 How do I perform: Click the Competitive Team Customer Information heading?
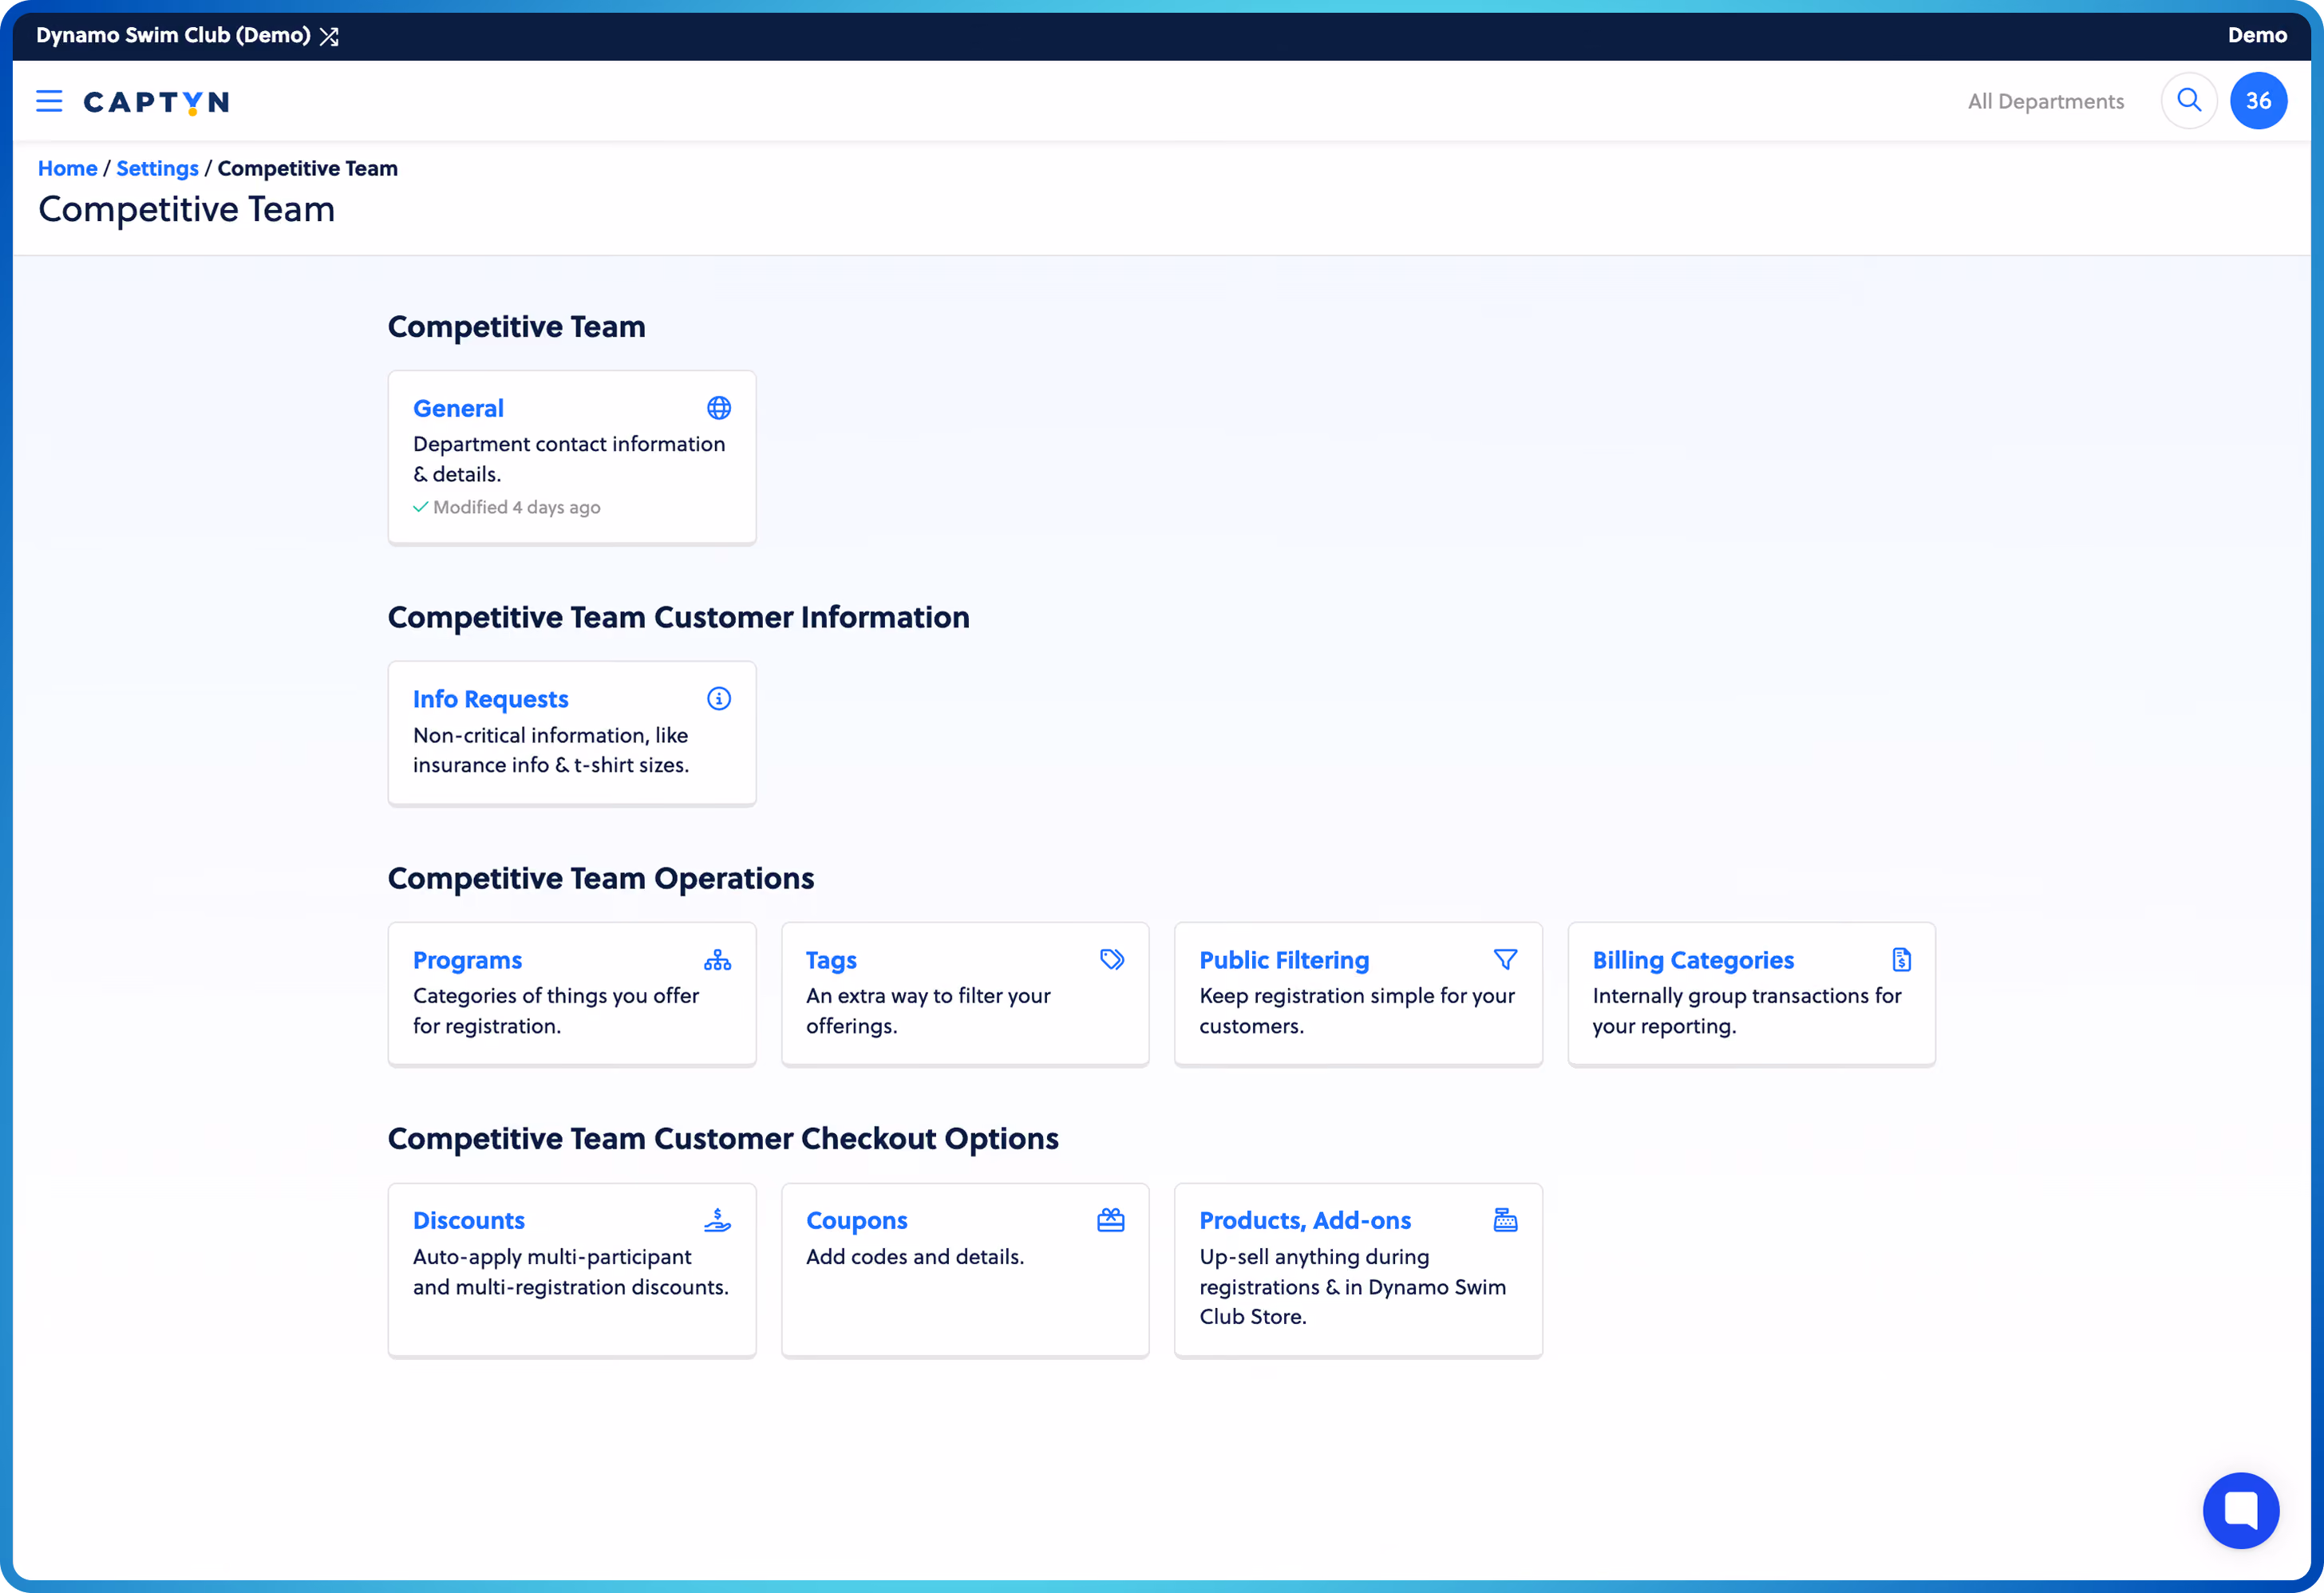(x=679, y=617)
